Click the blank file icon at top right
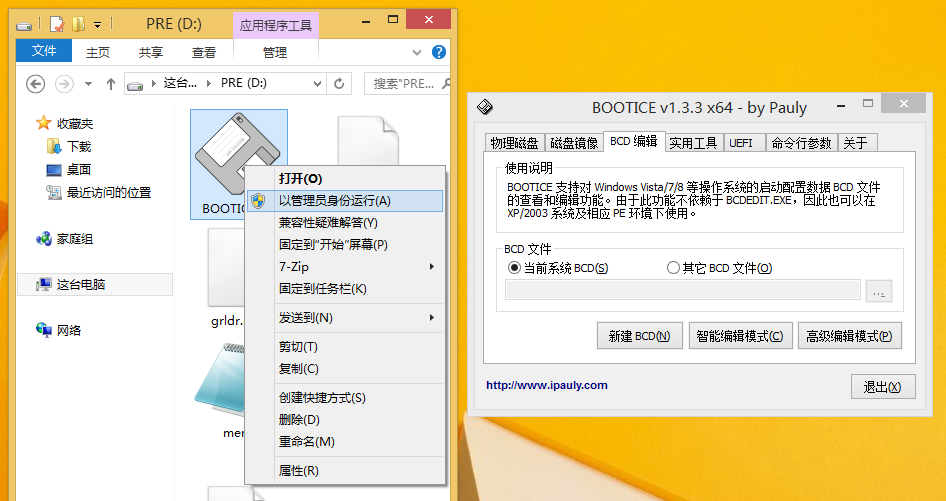The height and width of the screenshot is (501, 946). coord(368,141)
